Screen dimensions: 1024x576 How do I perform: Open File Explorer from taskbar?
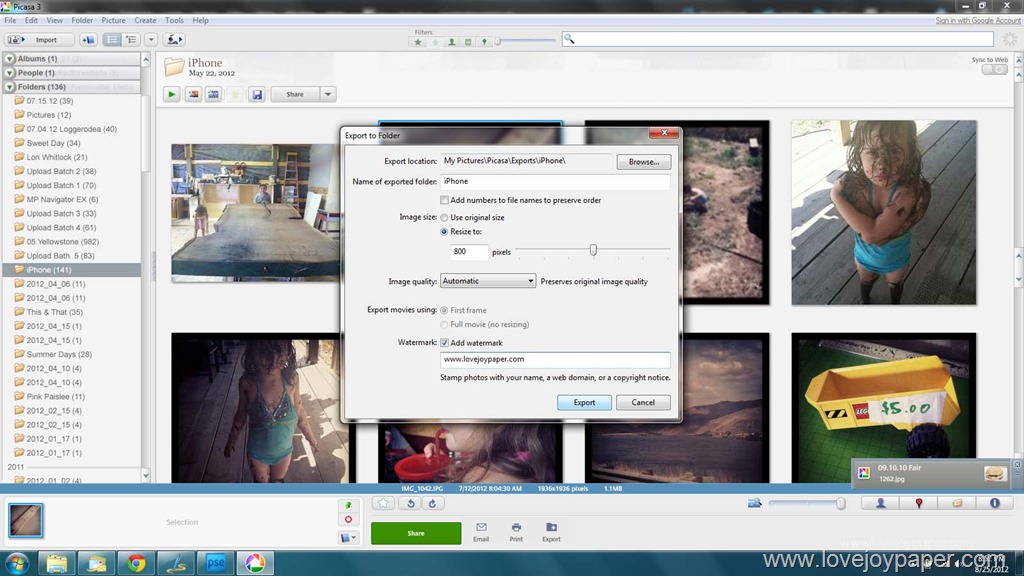coord(56,562)
